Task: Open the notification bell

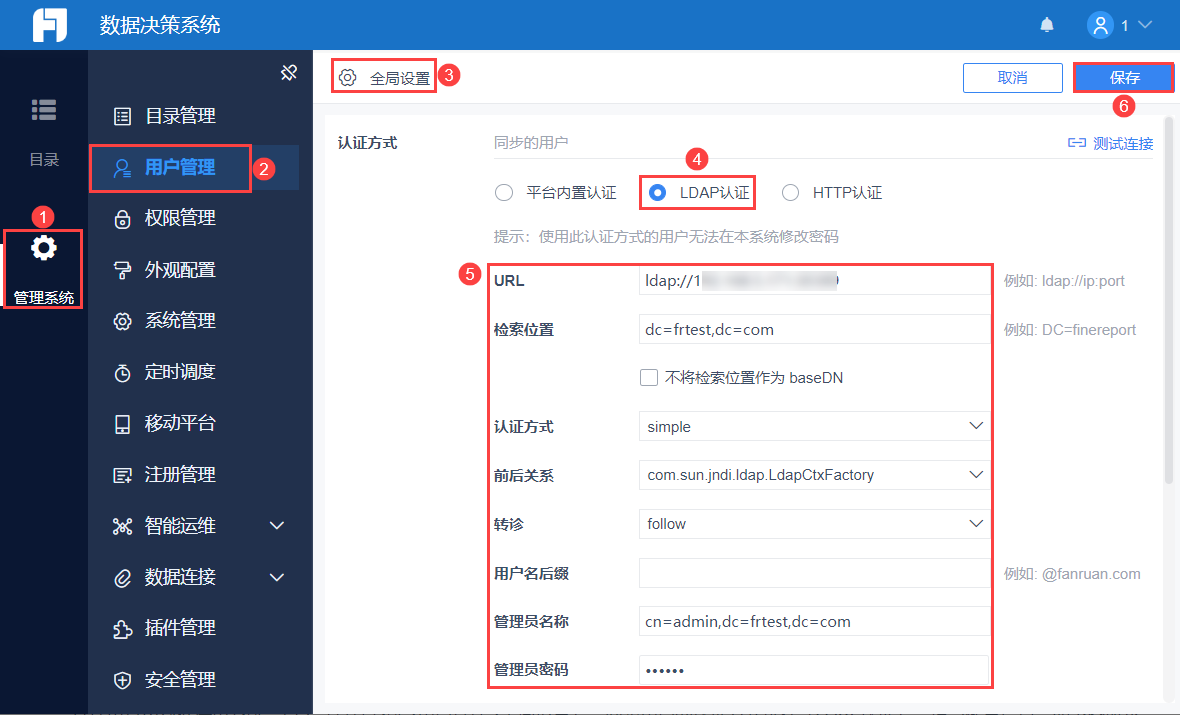Action: [x=1047, y=25]
